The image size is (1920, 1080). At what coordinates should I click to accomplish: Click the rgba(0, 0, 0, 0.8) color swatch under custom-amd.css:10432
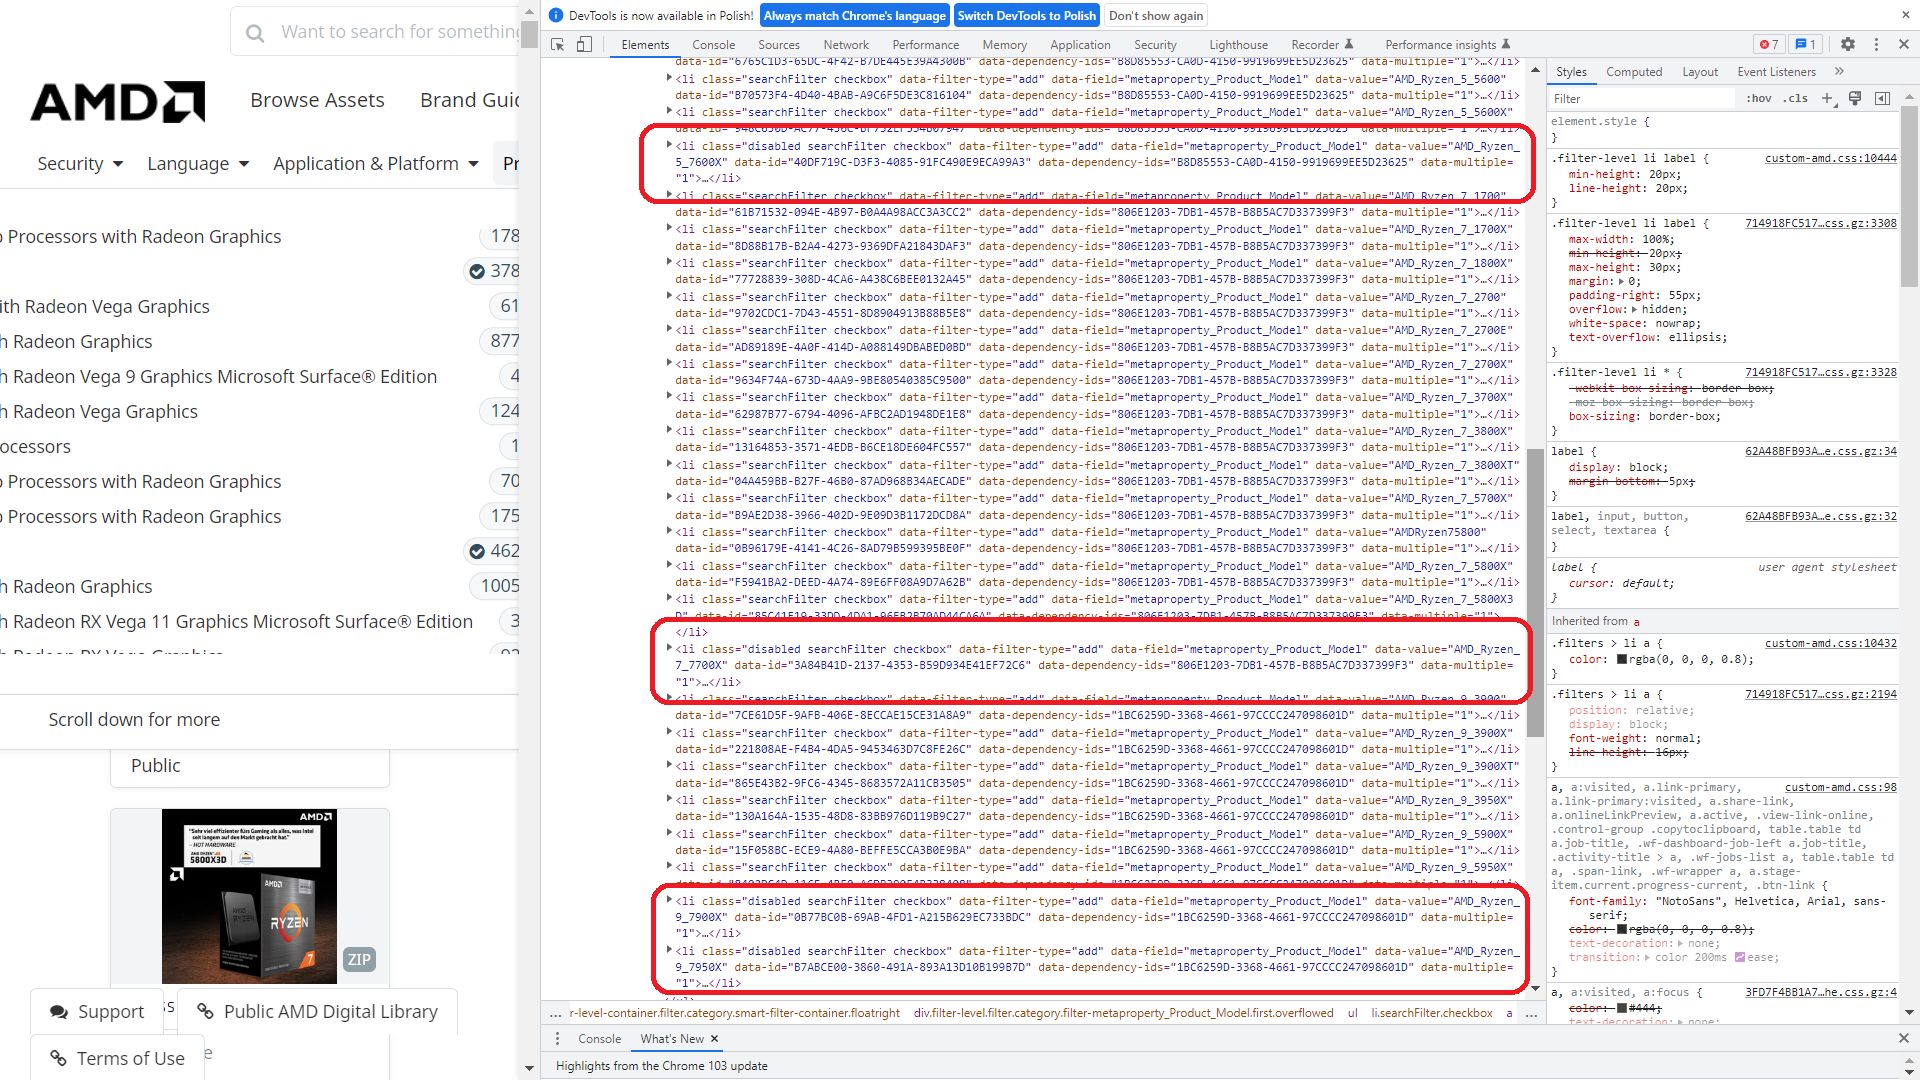click(1622, 659)
